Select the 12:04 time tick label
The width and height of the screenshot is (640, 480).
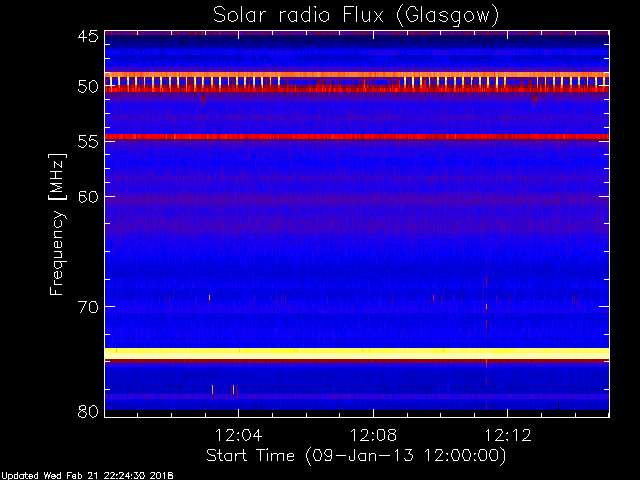point(238,435)
